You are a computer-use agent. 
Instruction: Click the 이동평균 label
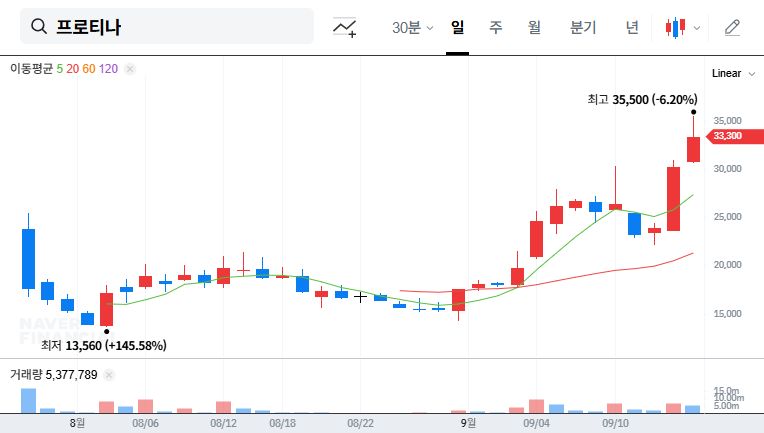[x=31, y=69]
